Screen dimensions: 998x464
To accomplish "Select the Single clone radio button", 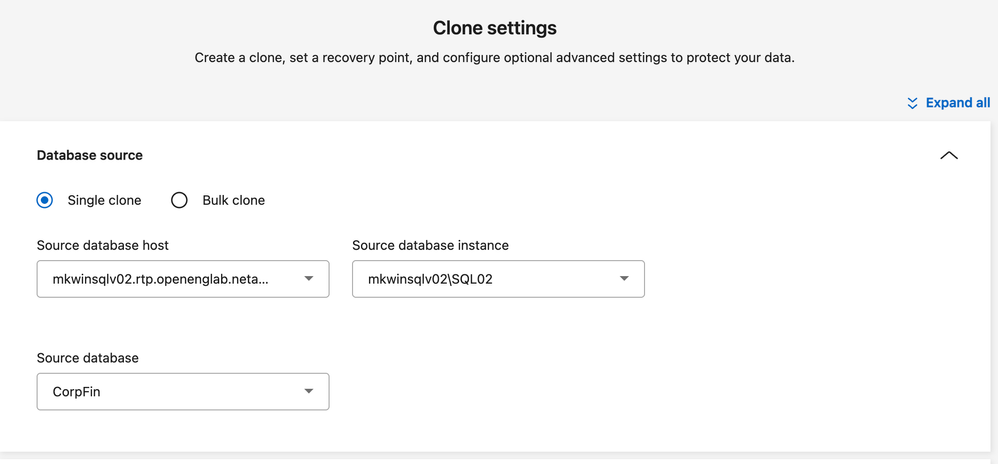I will coord(45,200).
